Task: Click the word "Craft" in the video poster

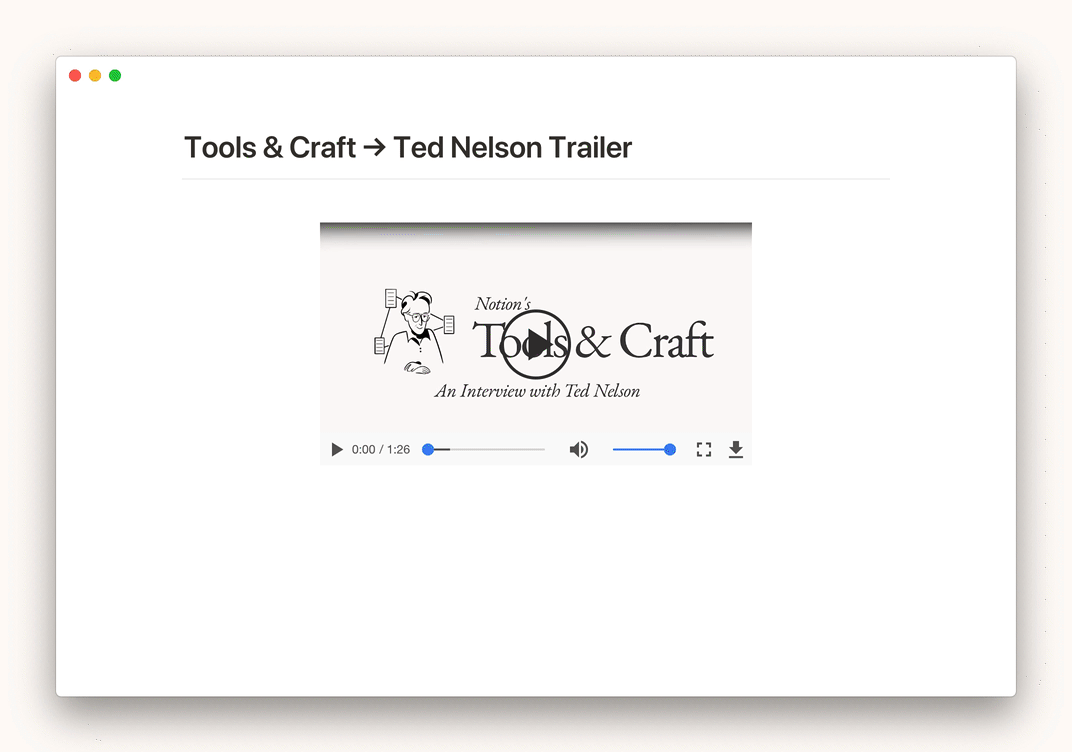Action: tap(666, 342)
